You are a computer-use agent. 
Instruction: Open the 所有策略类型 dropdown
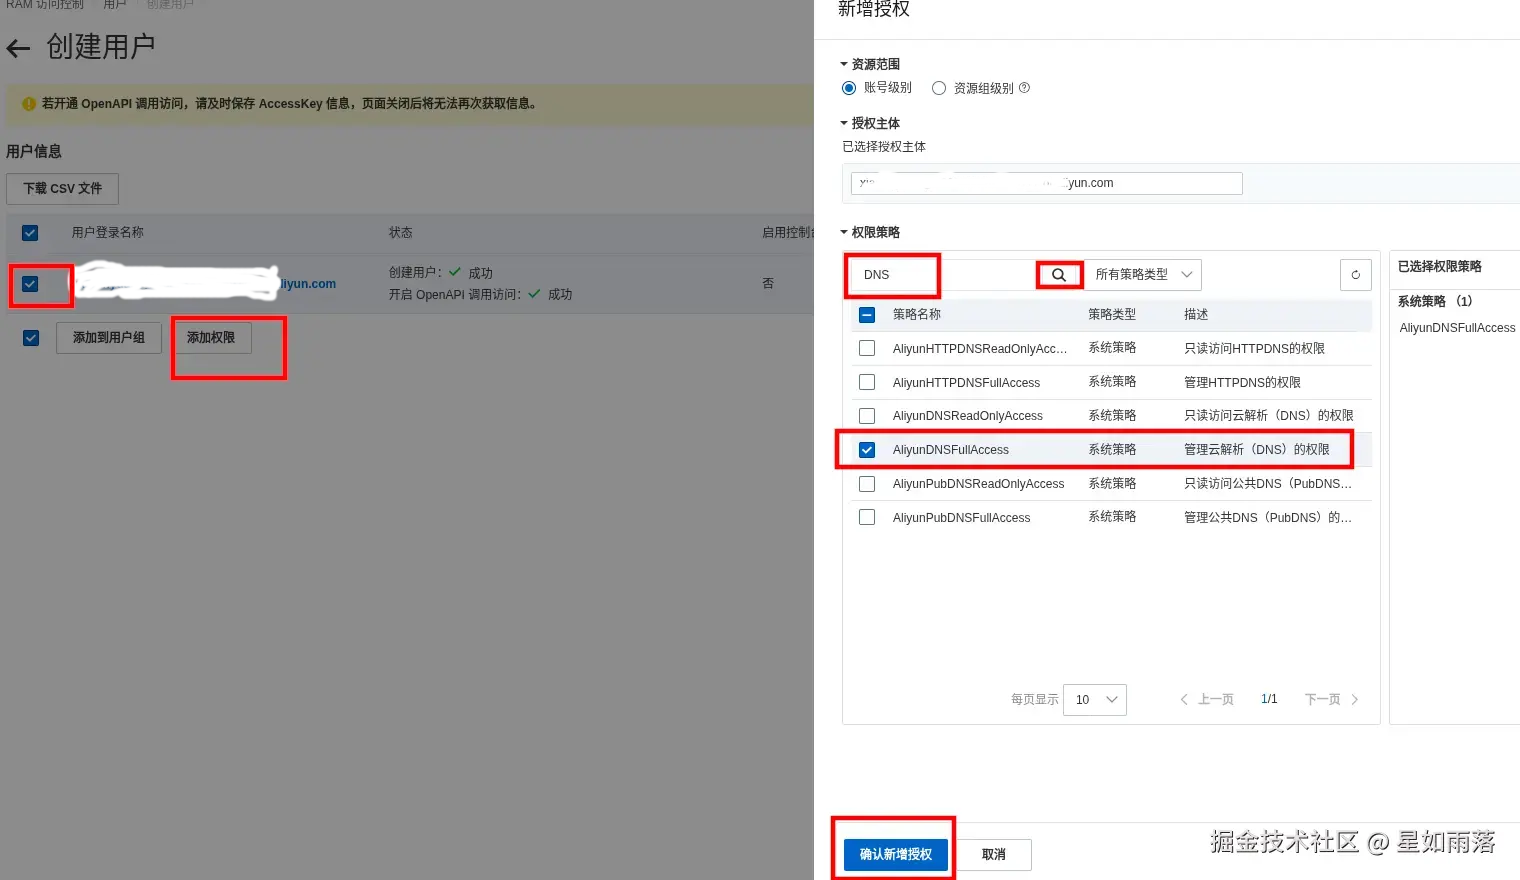point(1142,274)
